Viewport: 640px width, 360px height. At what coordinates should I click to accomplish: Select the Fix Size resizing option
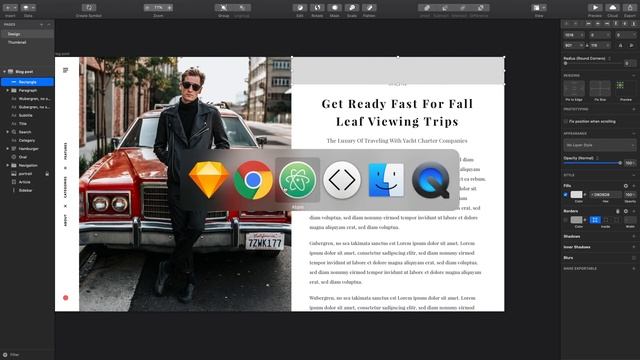[x=600, y=89]
